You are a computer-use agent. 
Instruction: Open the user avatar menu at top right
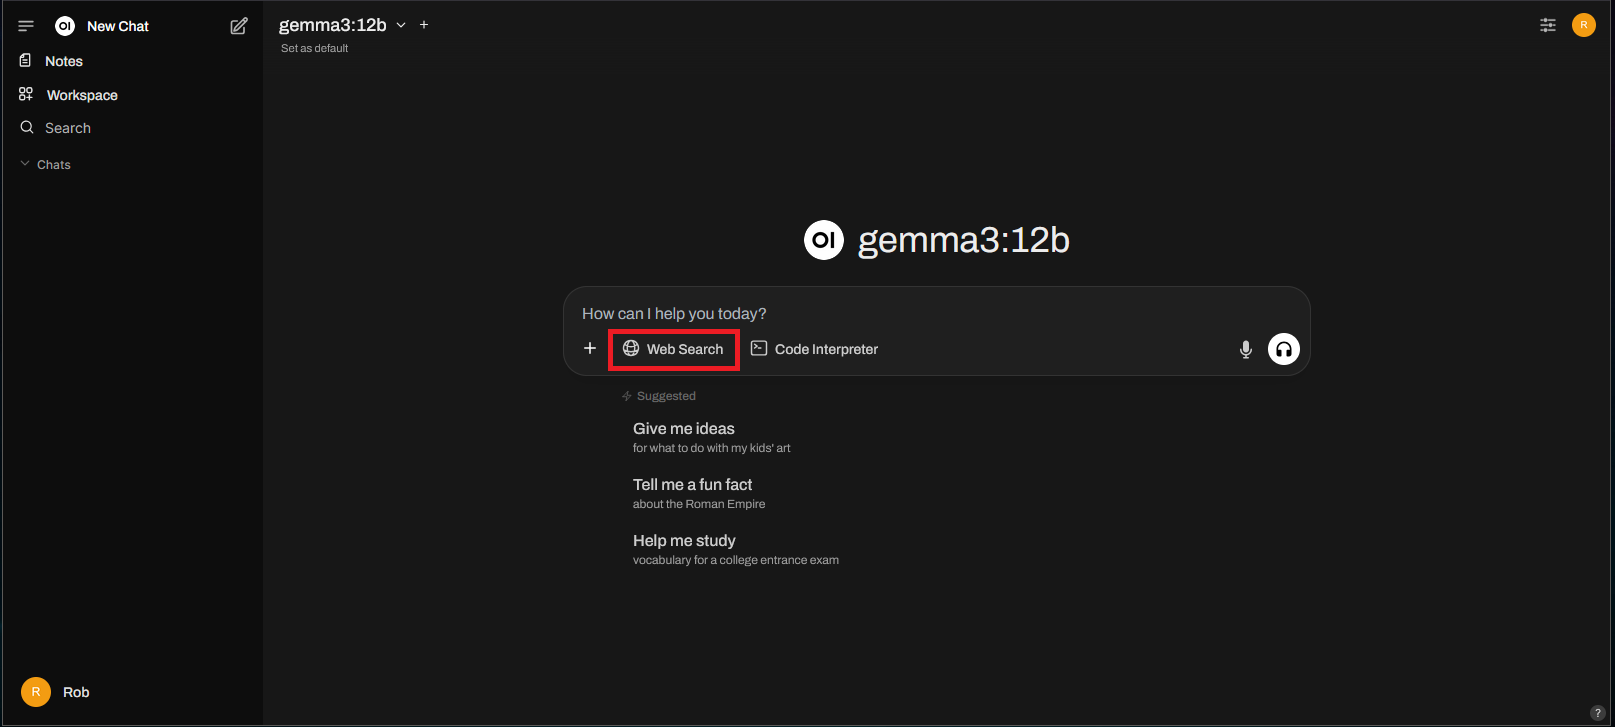point(1584,25)
